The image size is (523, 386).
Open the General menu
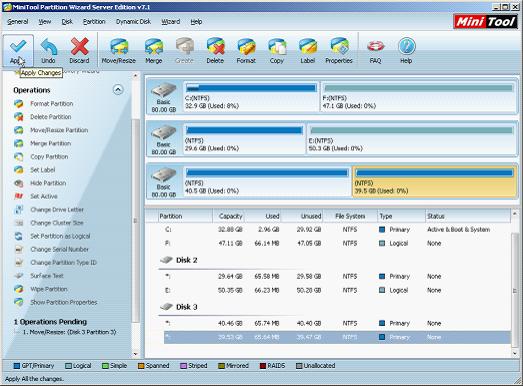pos(17,22)
